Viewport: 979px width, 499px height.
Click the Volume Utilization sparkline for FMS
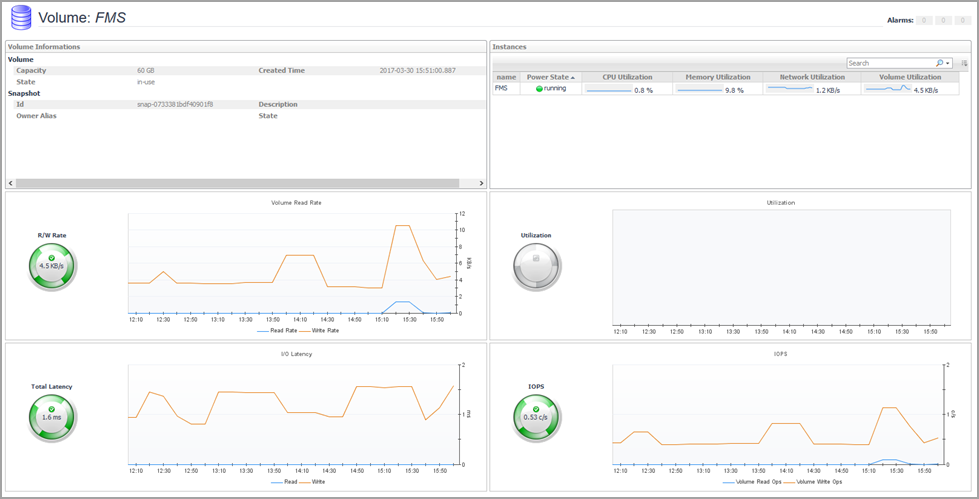888,89
